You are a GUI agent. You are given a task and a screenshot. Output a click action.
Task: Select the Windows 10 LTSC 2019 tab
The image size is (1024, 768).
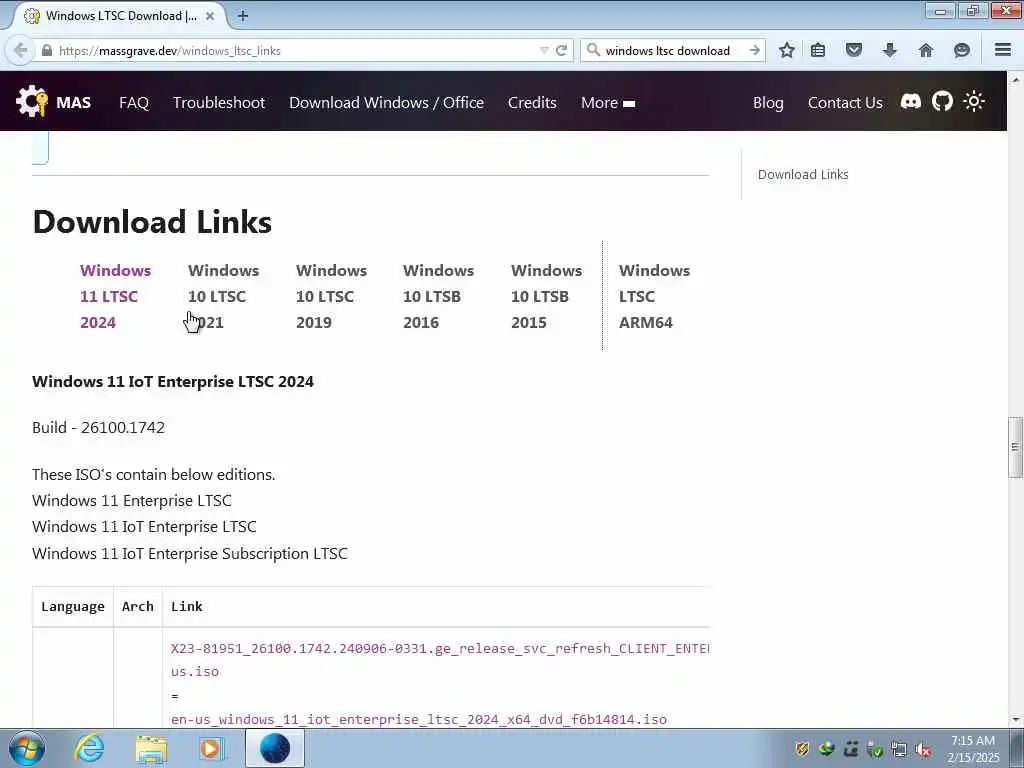pos(331,296)
